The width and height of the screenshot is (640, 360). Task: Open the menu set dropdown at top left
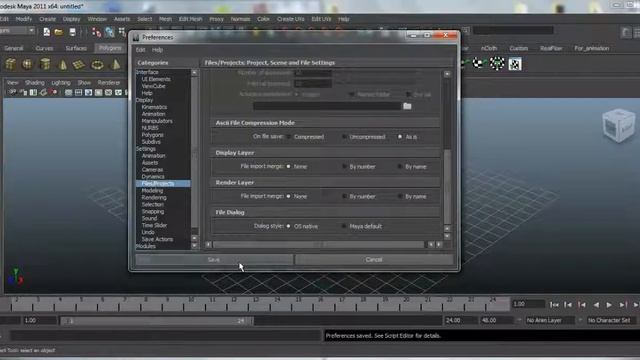point(18,31)
